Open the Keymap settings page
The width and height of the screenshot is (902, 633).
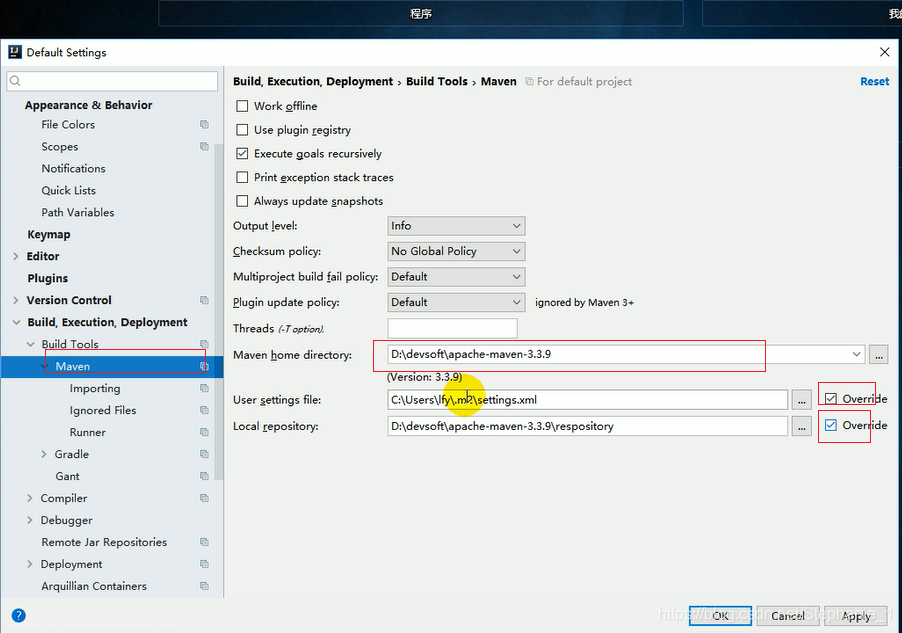pos(49,234)
